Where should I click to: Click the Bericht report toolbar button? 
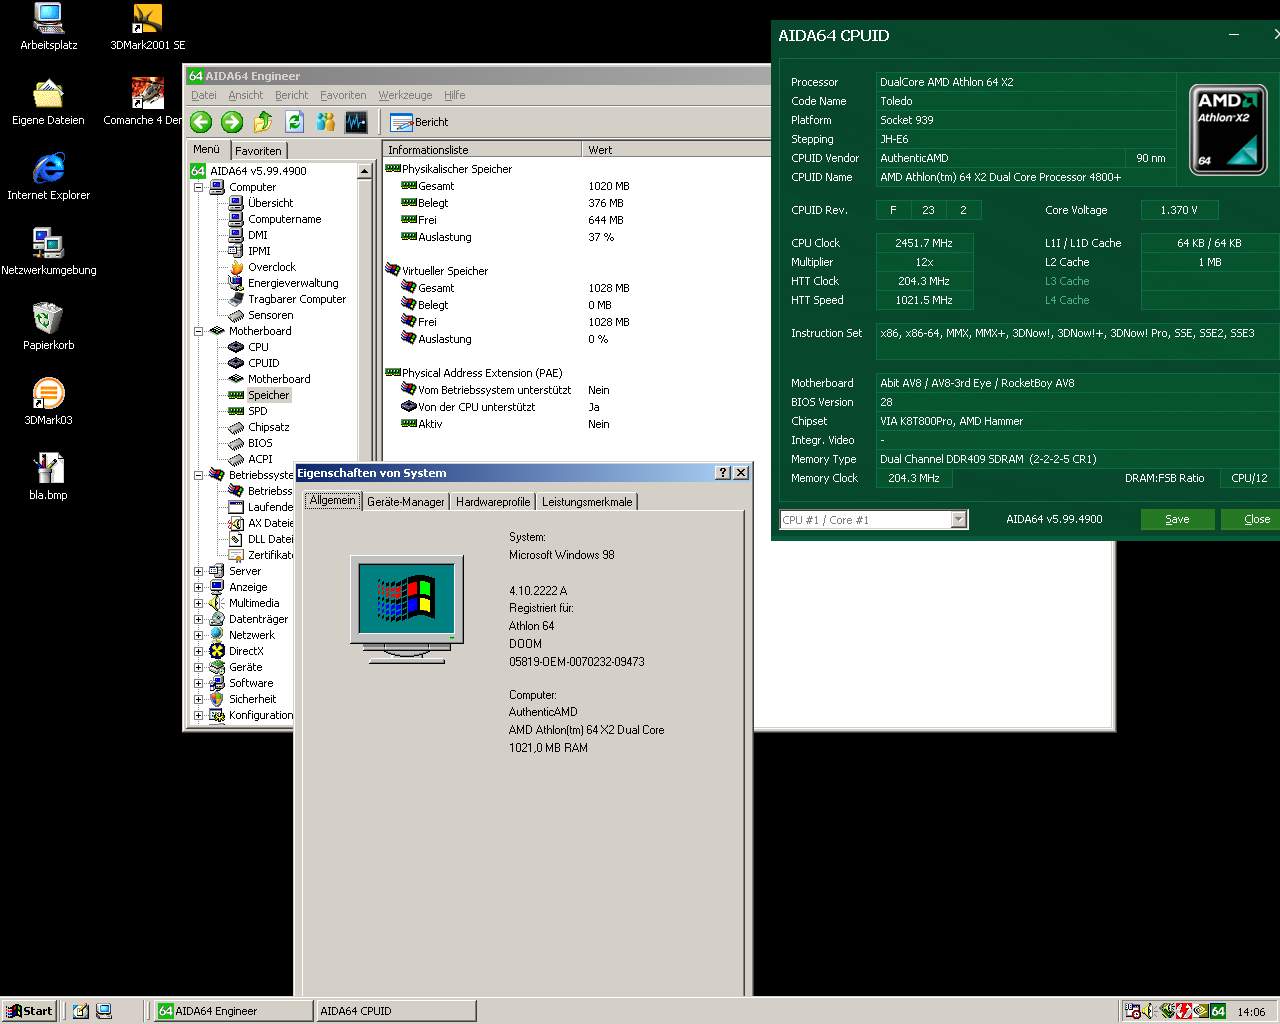(x=419, y=122)
